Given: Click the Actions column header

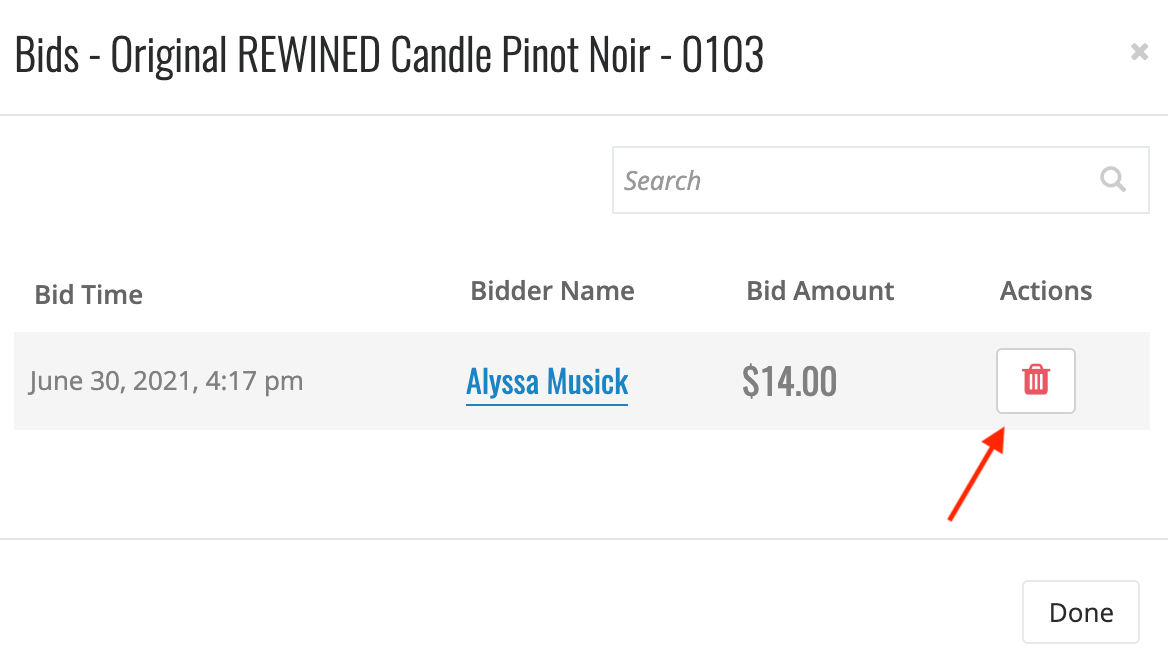Looking at the screenshot, I should click(1046, 291).
